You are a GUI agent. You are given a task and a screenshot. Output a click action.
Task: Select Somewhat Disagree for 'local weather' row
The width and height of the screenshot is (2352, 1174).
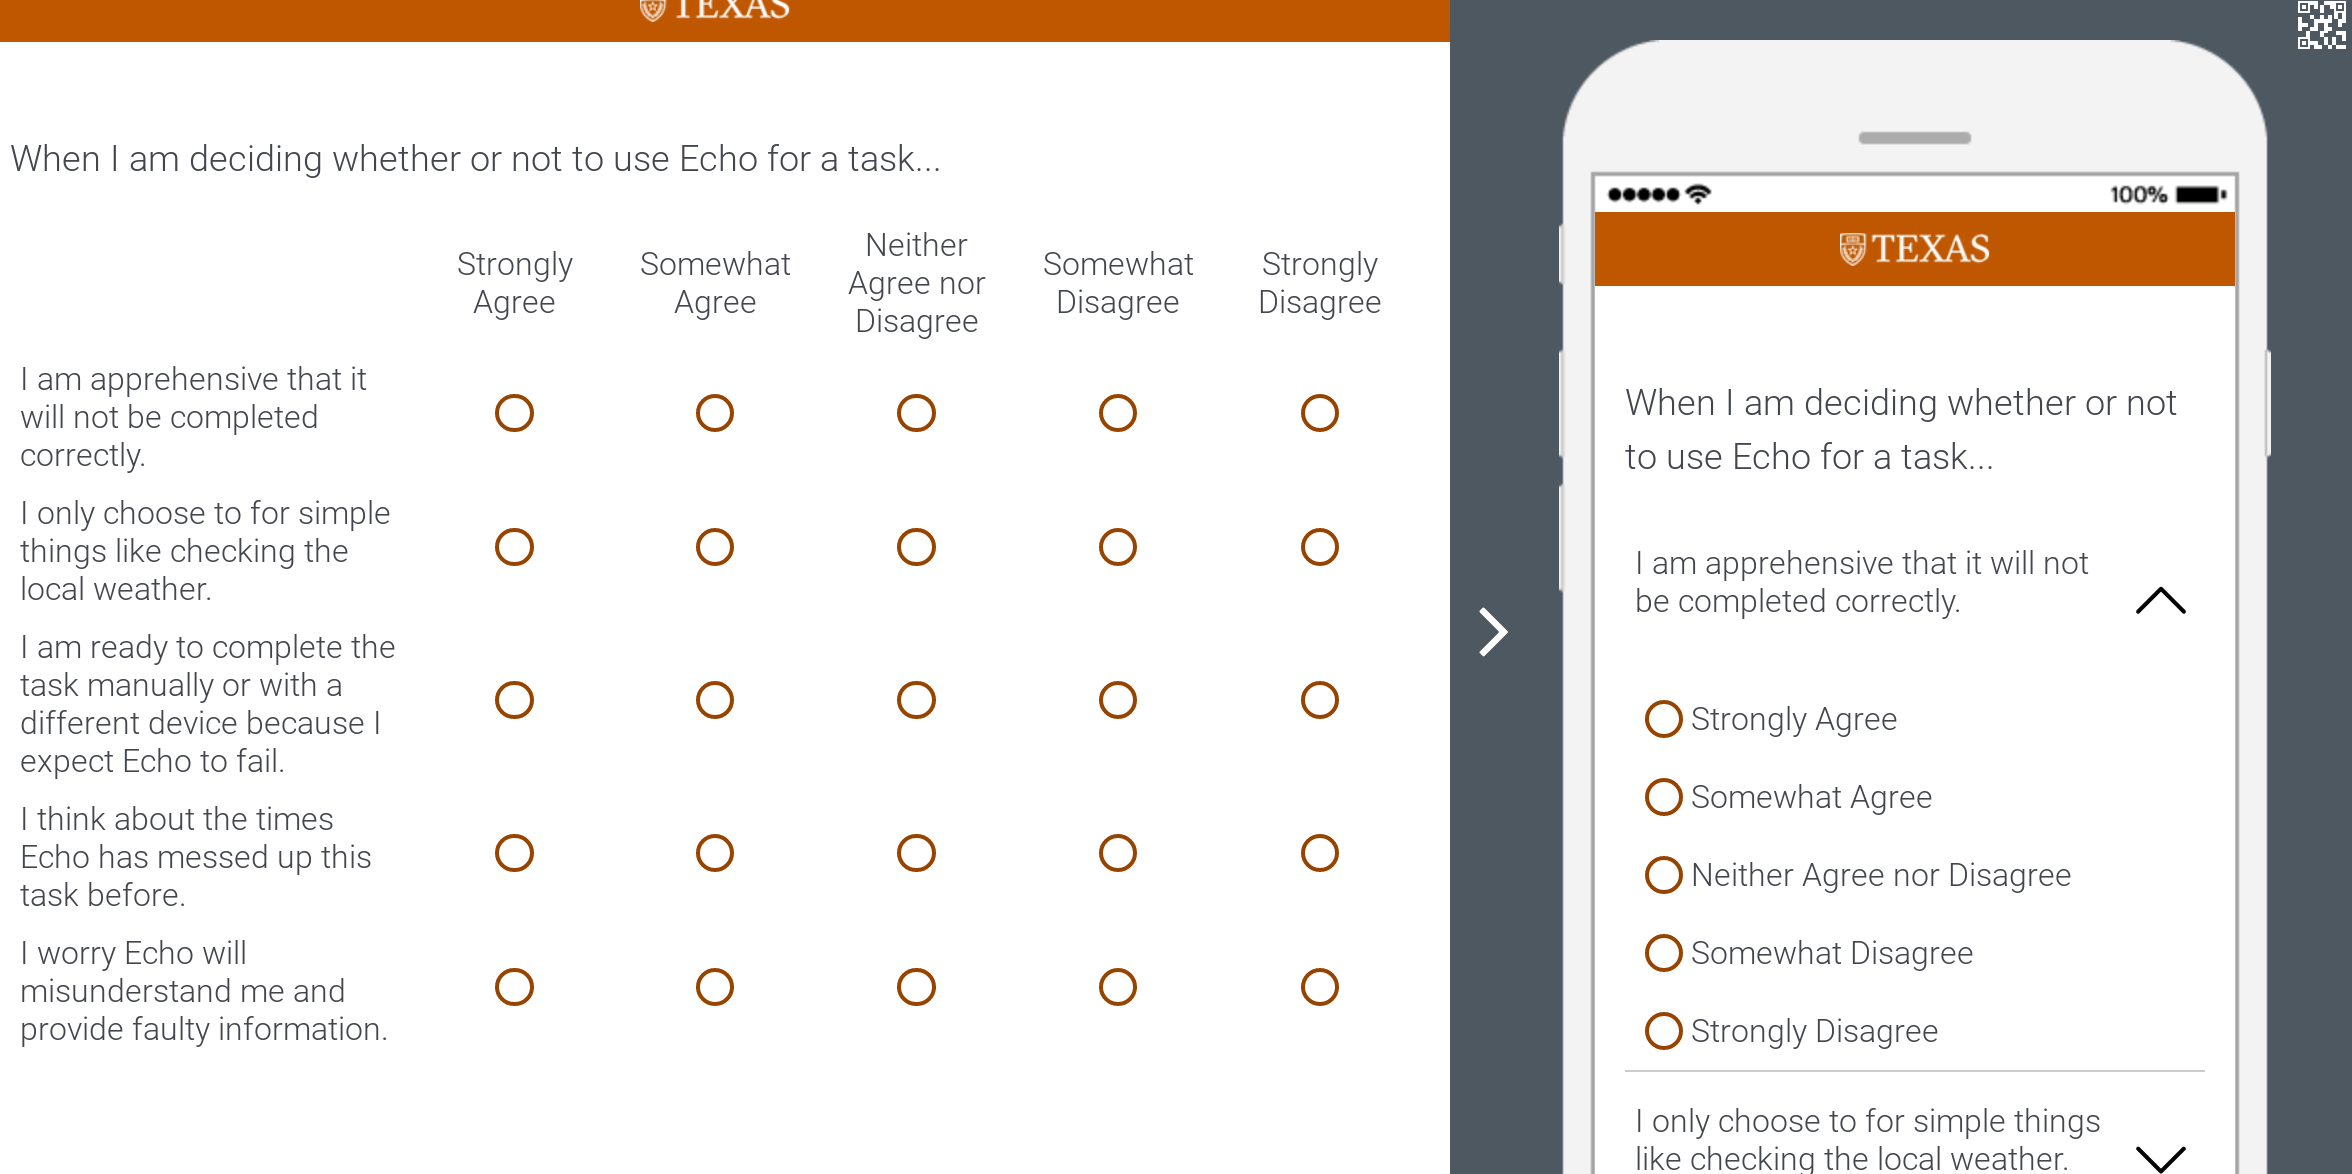click(x=1117, y=547)
